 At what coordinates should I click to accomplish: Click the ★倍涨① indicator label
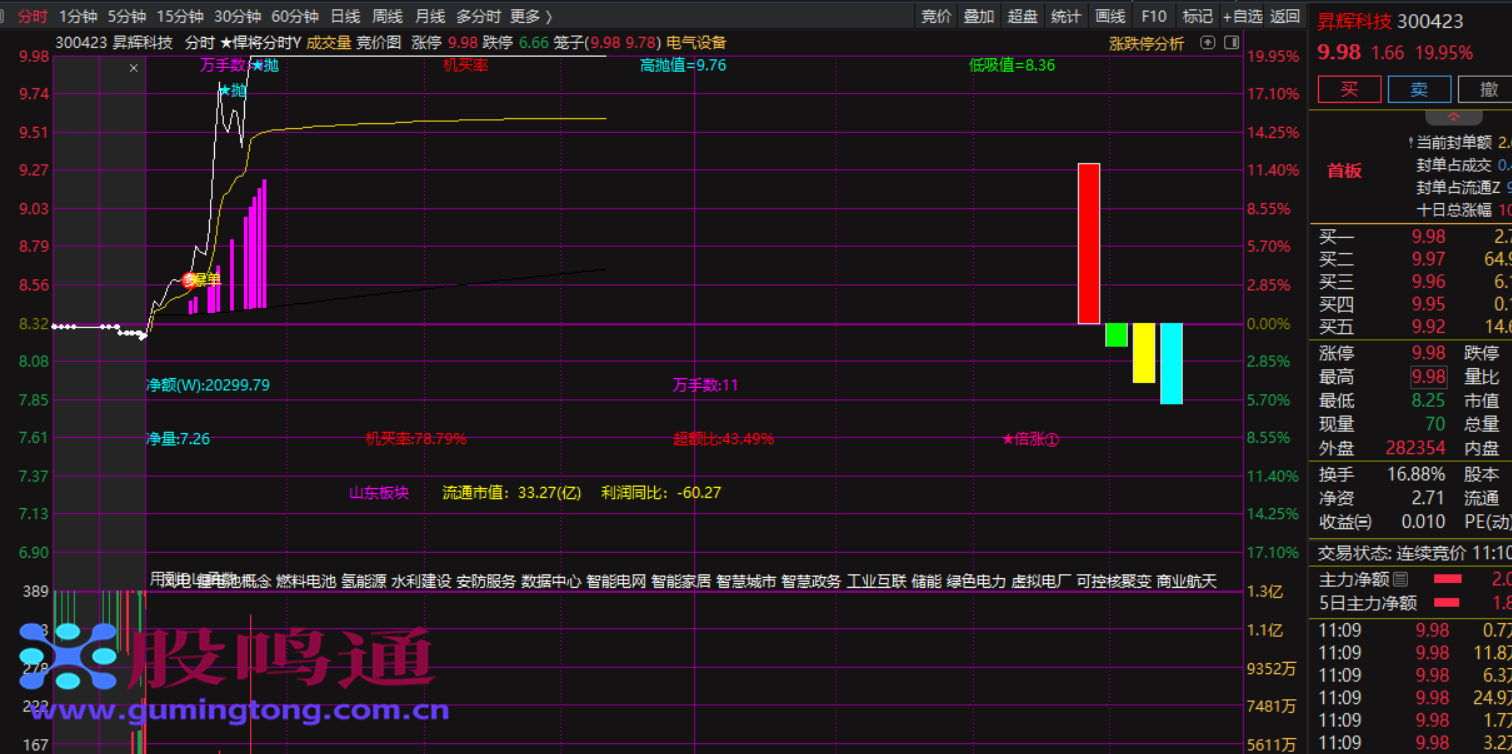point(1029,439)
